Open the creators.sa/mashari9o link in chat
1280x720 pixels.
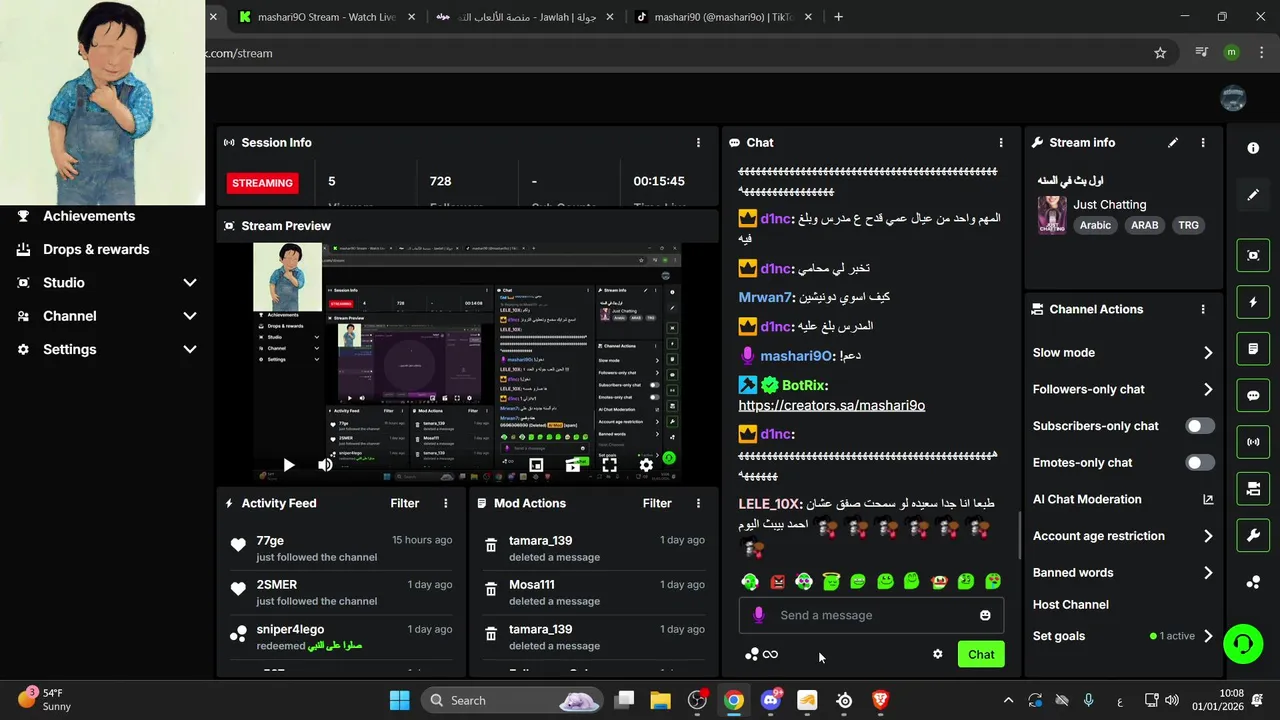tap(832, 405)
